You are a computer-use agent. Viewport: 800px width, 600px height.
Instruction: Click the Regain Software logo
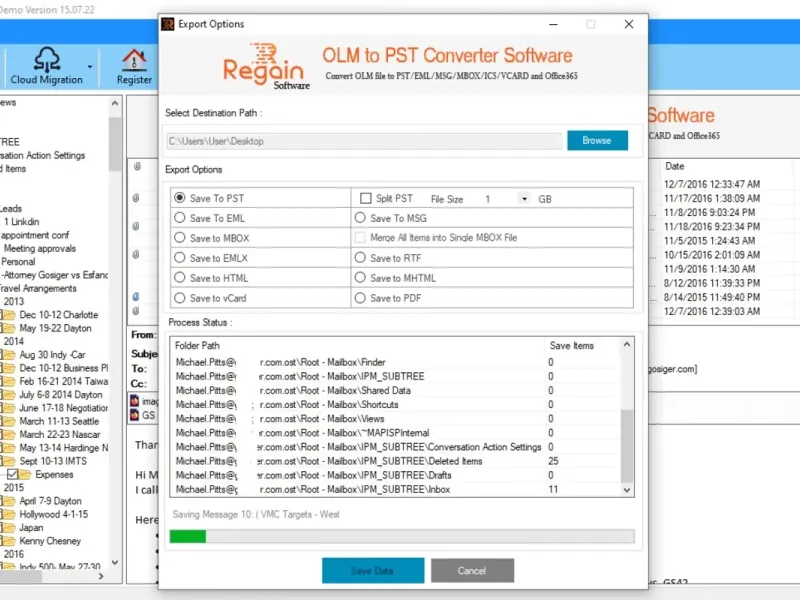pos(265,66)
